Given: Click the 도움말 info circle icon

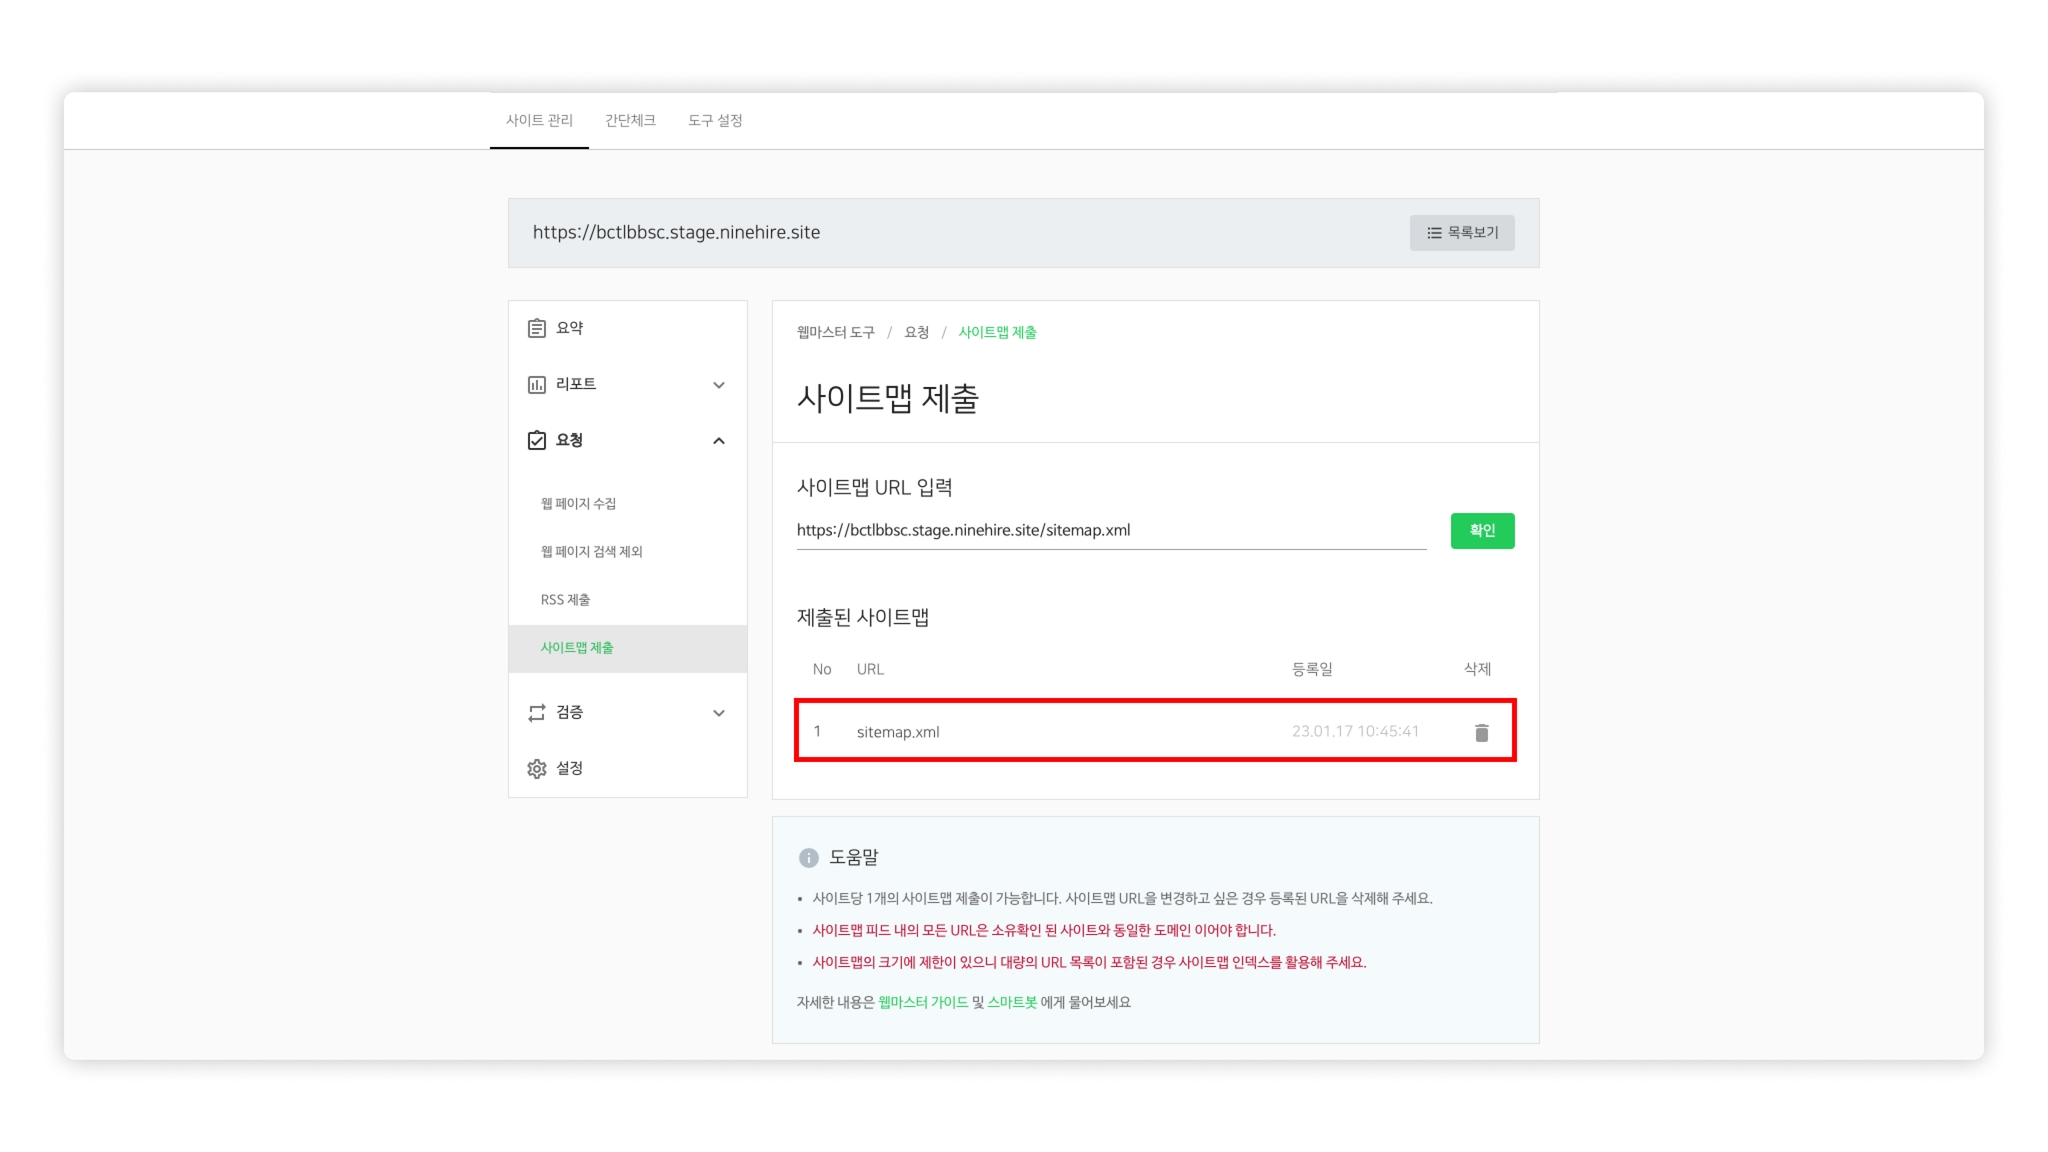Looking at the screenshot, I should (x=808, y=858).
